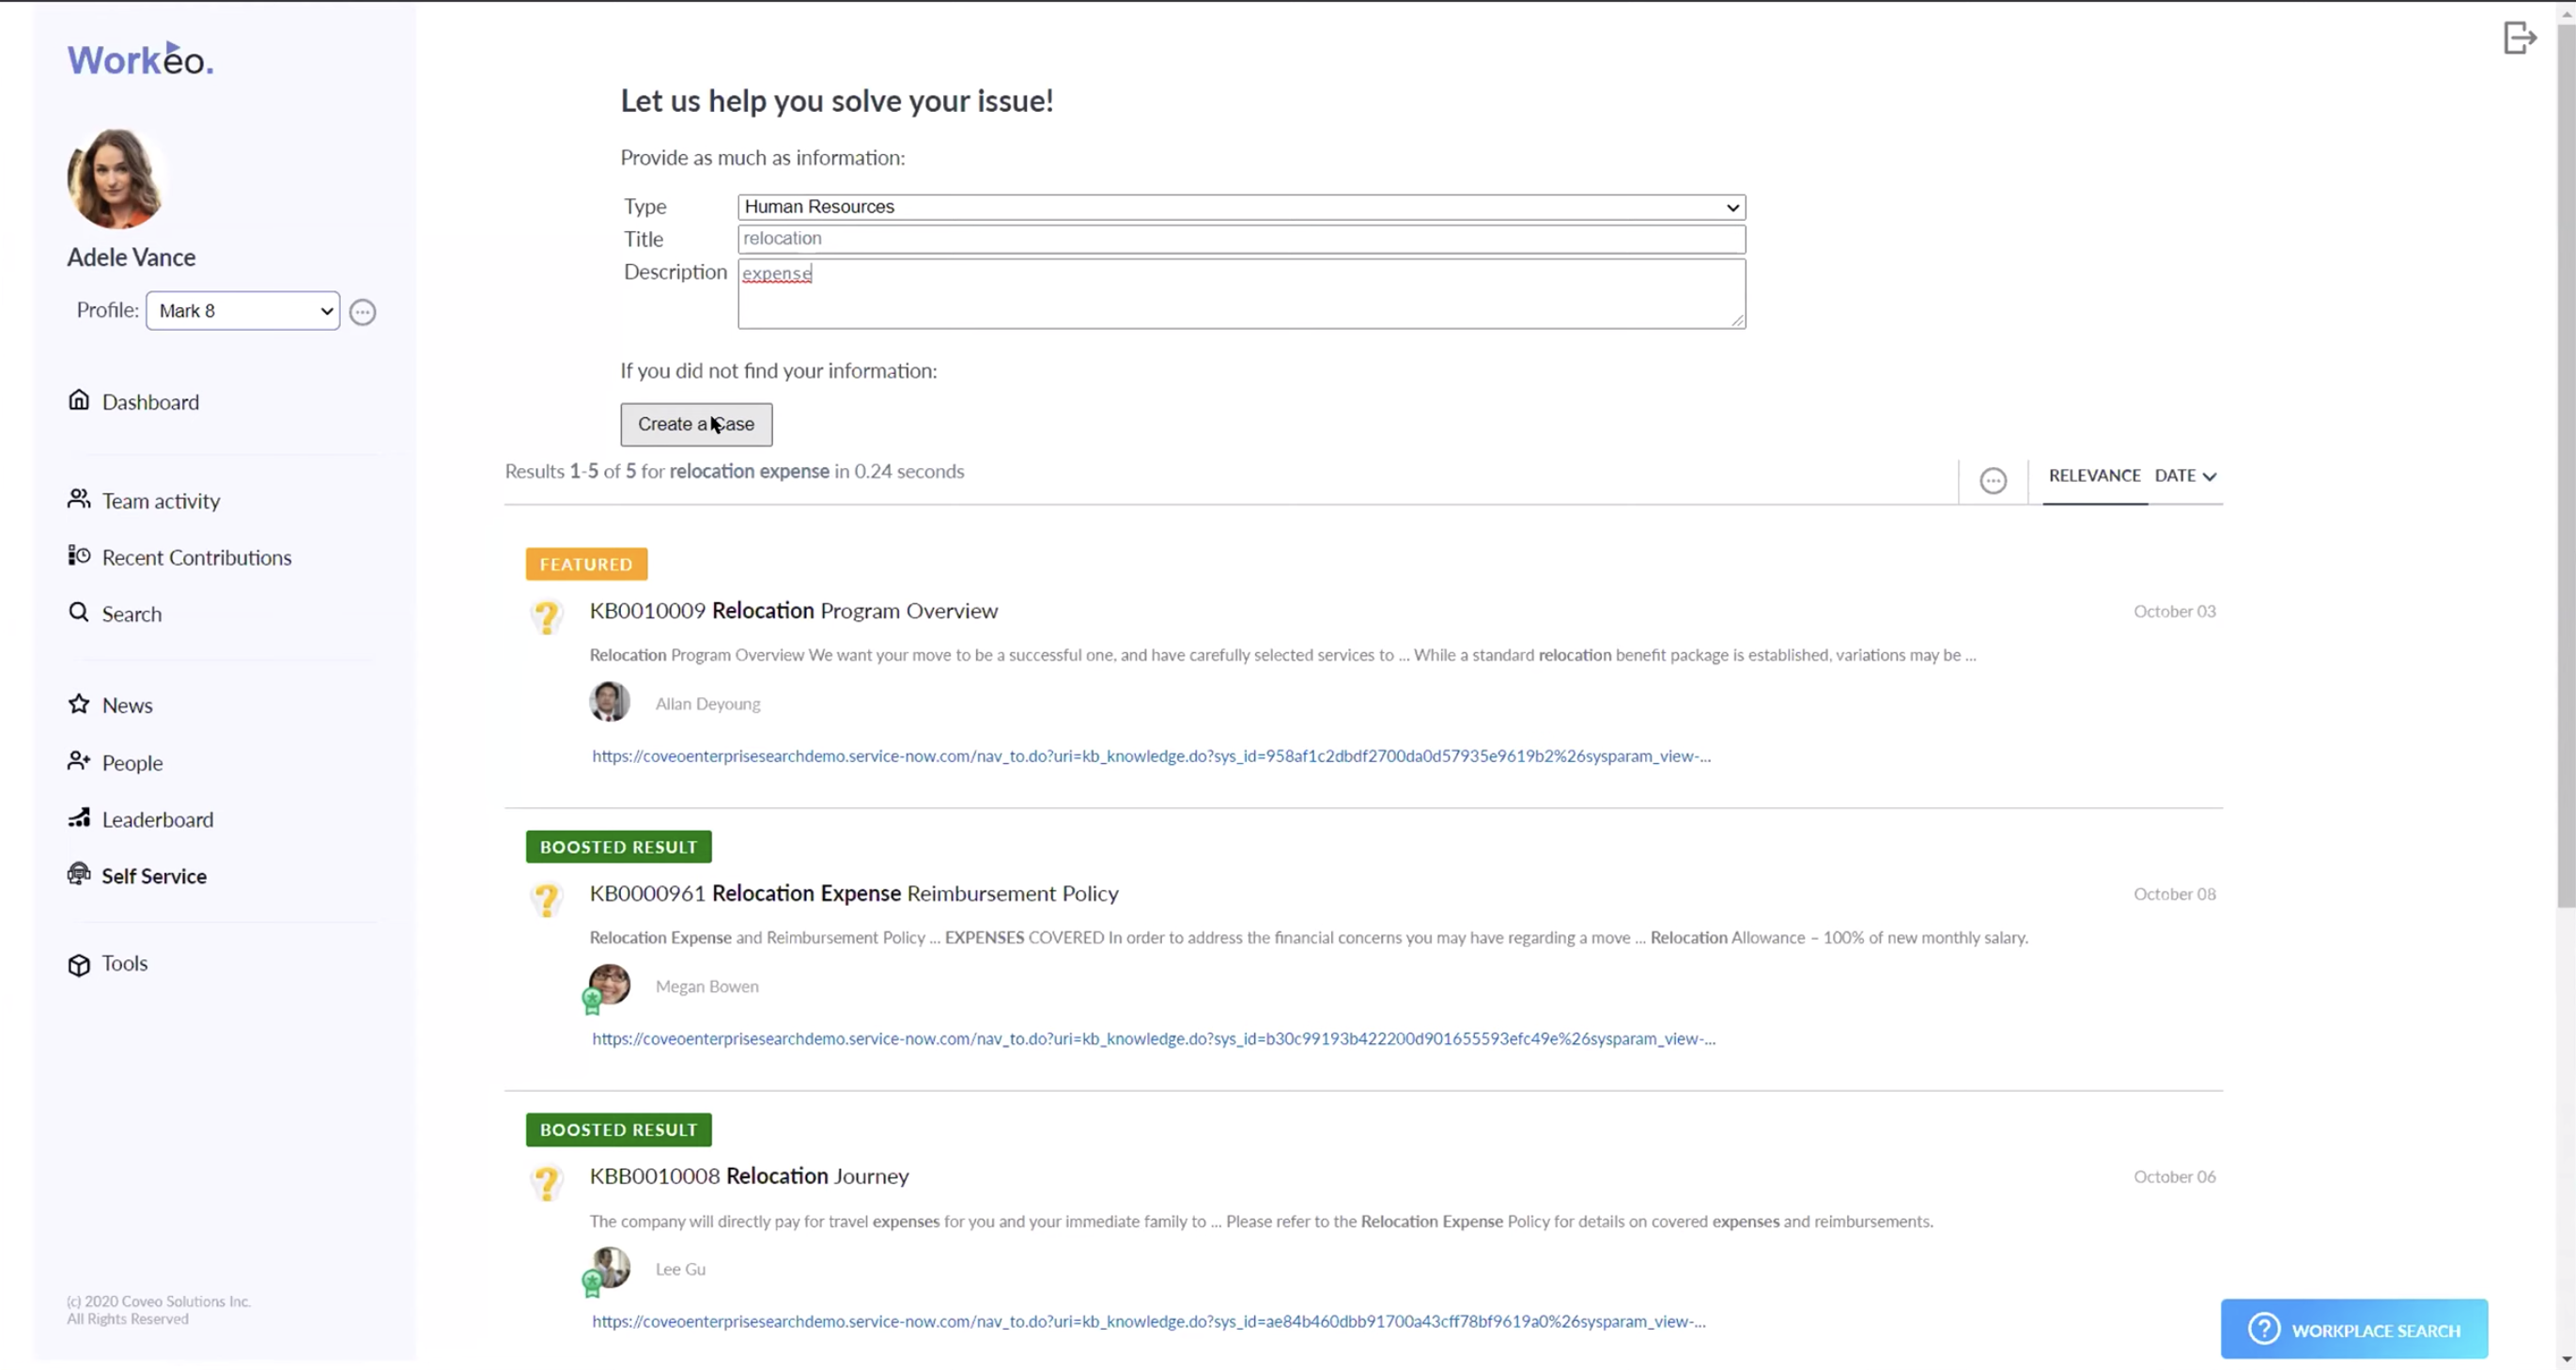Viewport: 2576px width, 1370px height.
Task: Toggle the DATE sort direction chevron
Action: 2209,477
